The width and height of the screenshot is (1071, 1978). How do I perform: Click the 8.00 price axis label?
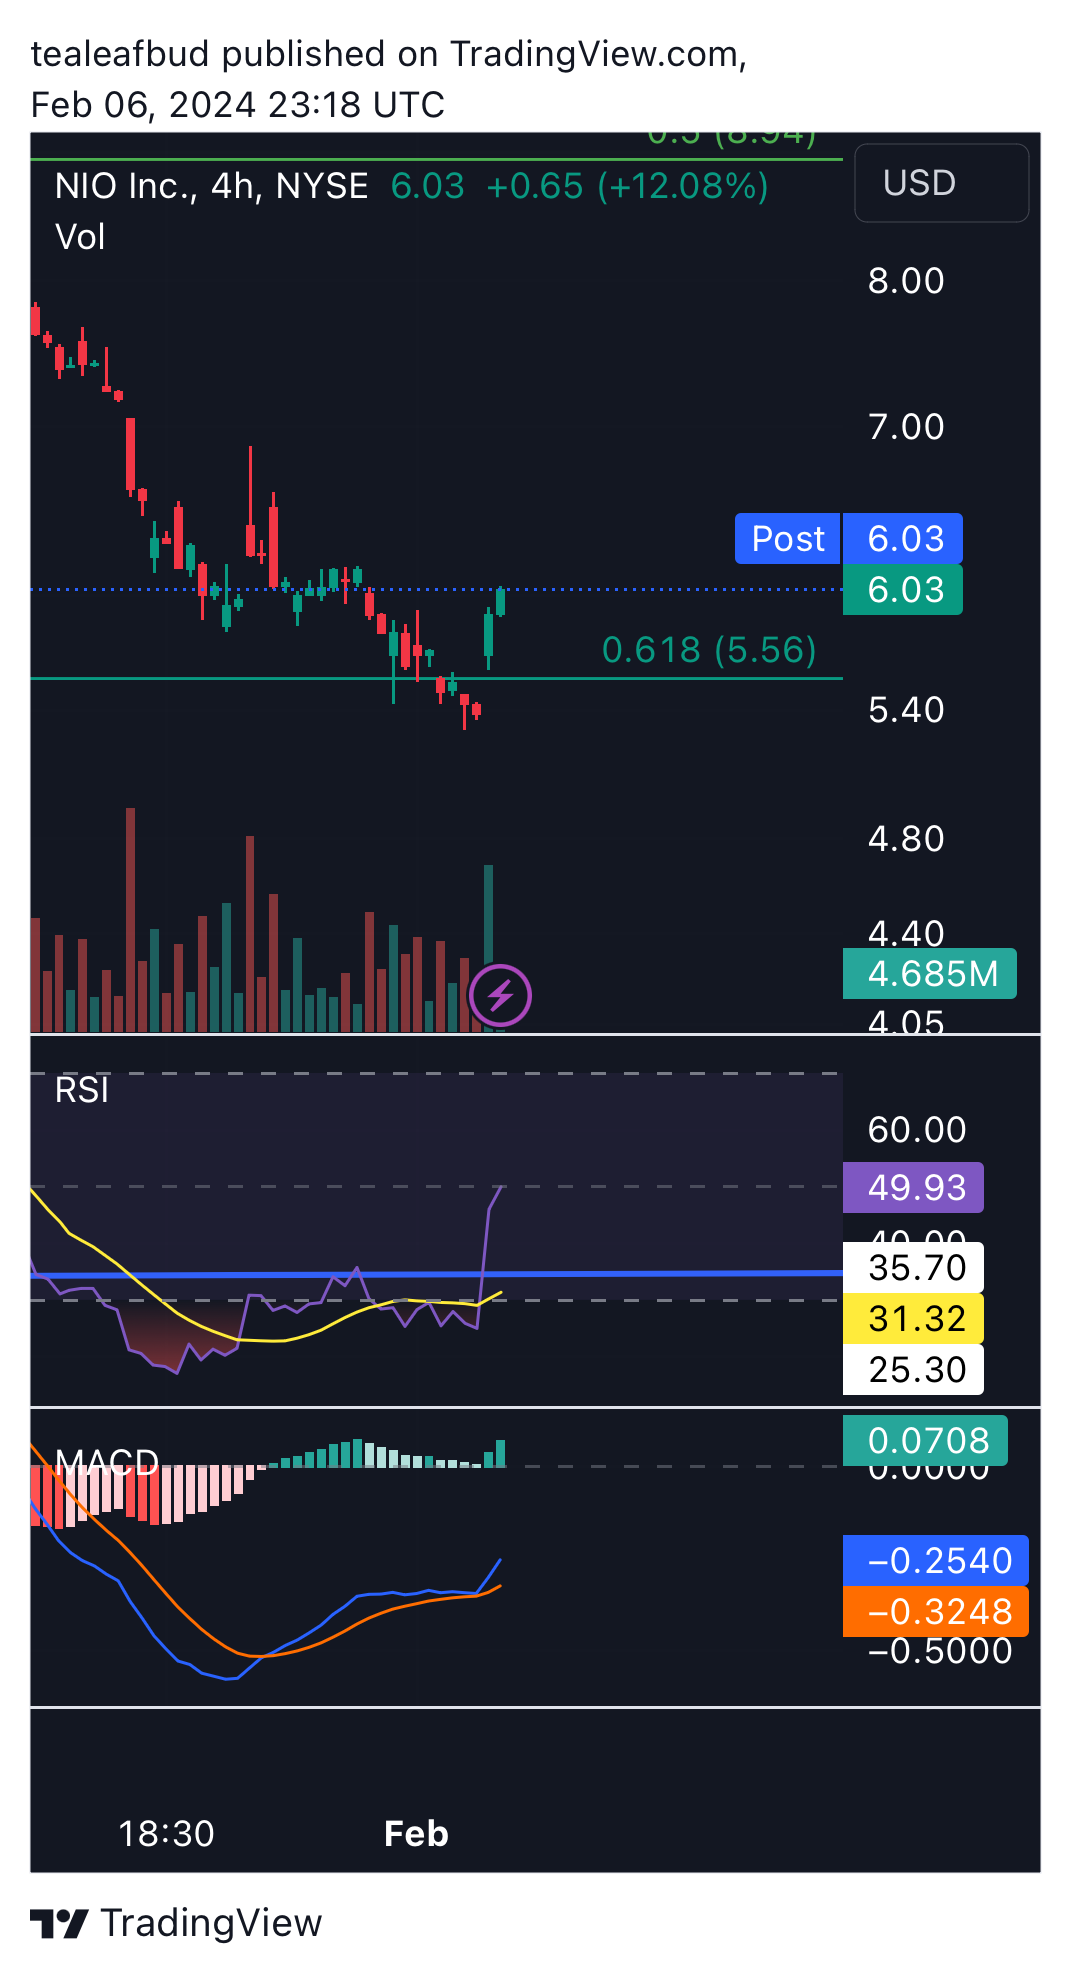(906, 281)
